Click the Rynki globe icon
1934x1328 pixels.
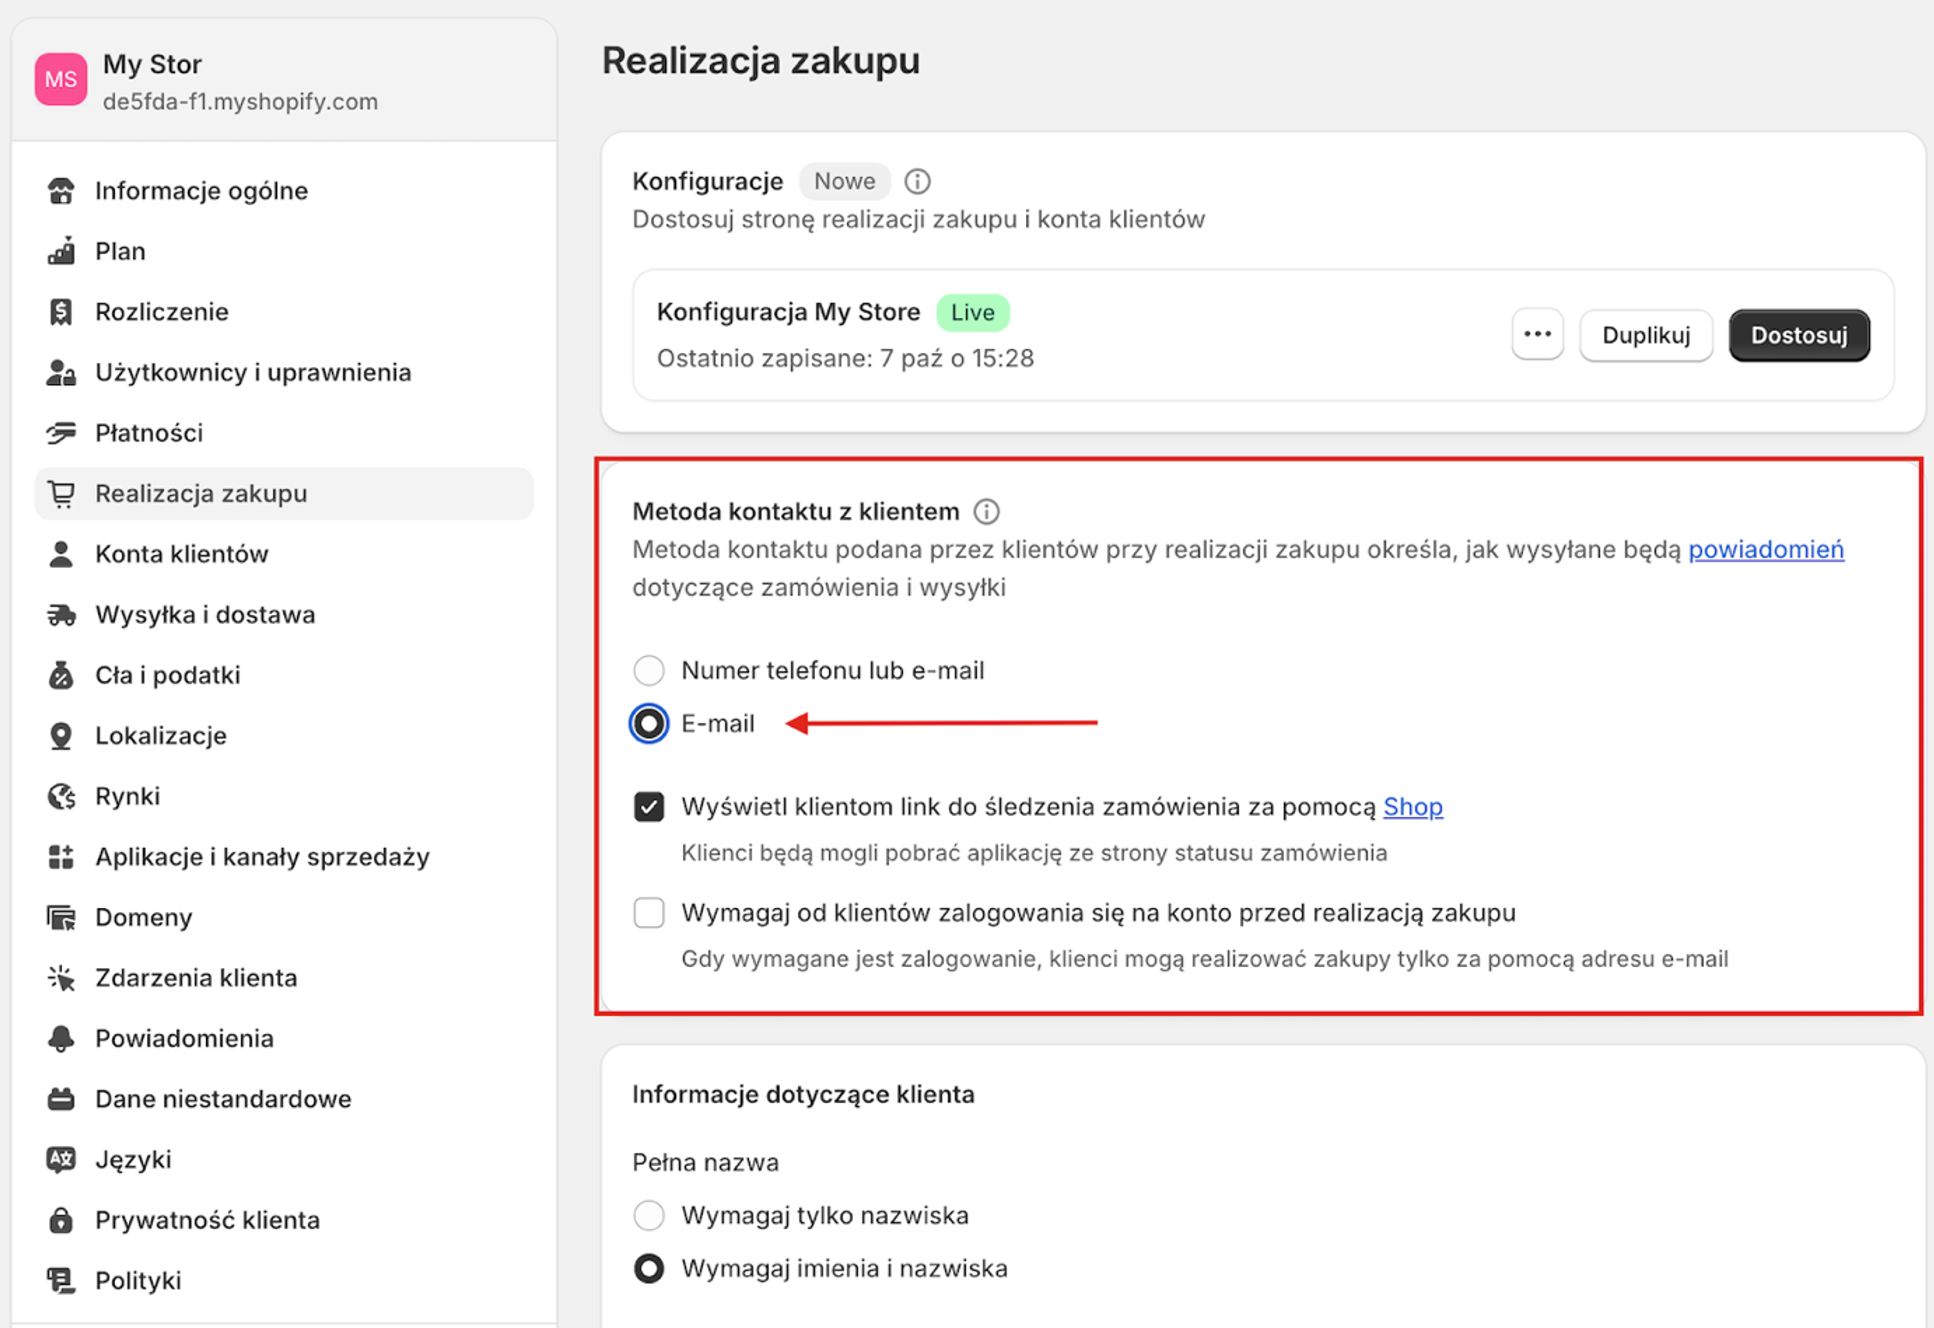pos(61,796)
